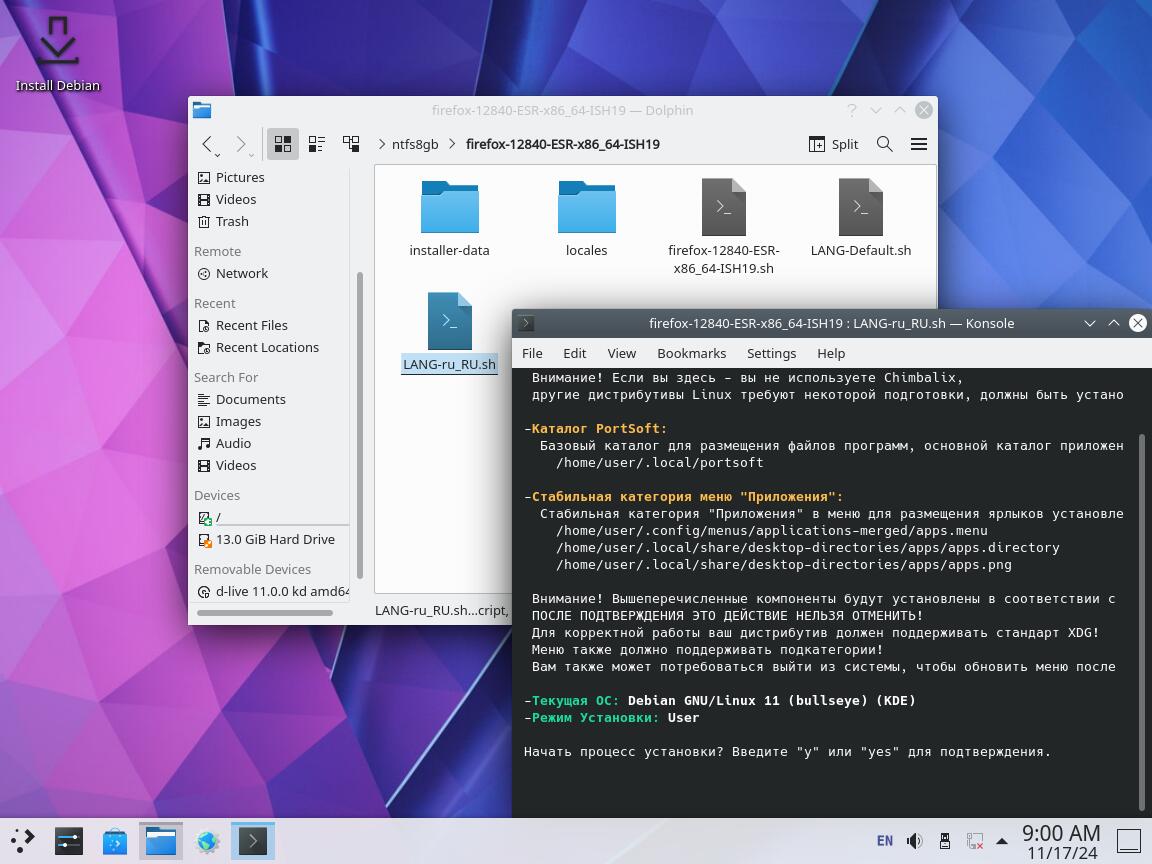Click the ntfs8gb breadcrumb path

[414, 144]
